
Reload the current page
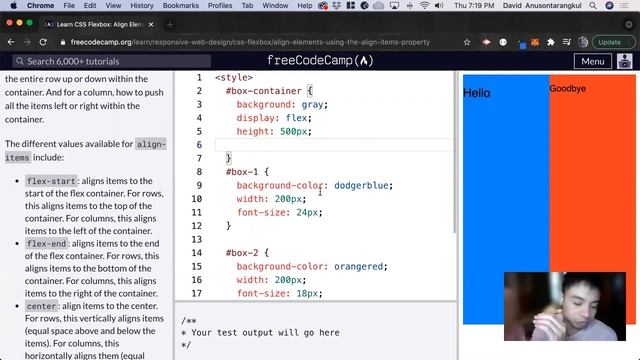(43, 42)
